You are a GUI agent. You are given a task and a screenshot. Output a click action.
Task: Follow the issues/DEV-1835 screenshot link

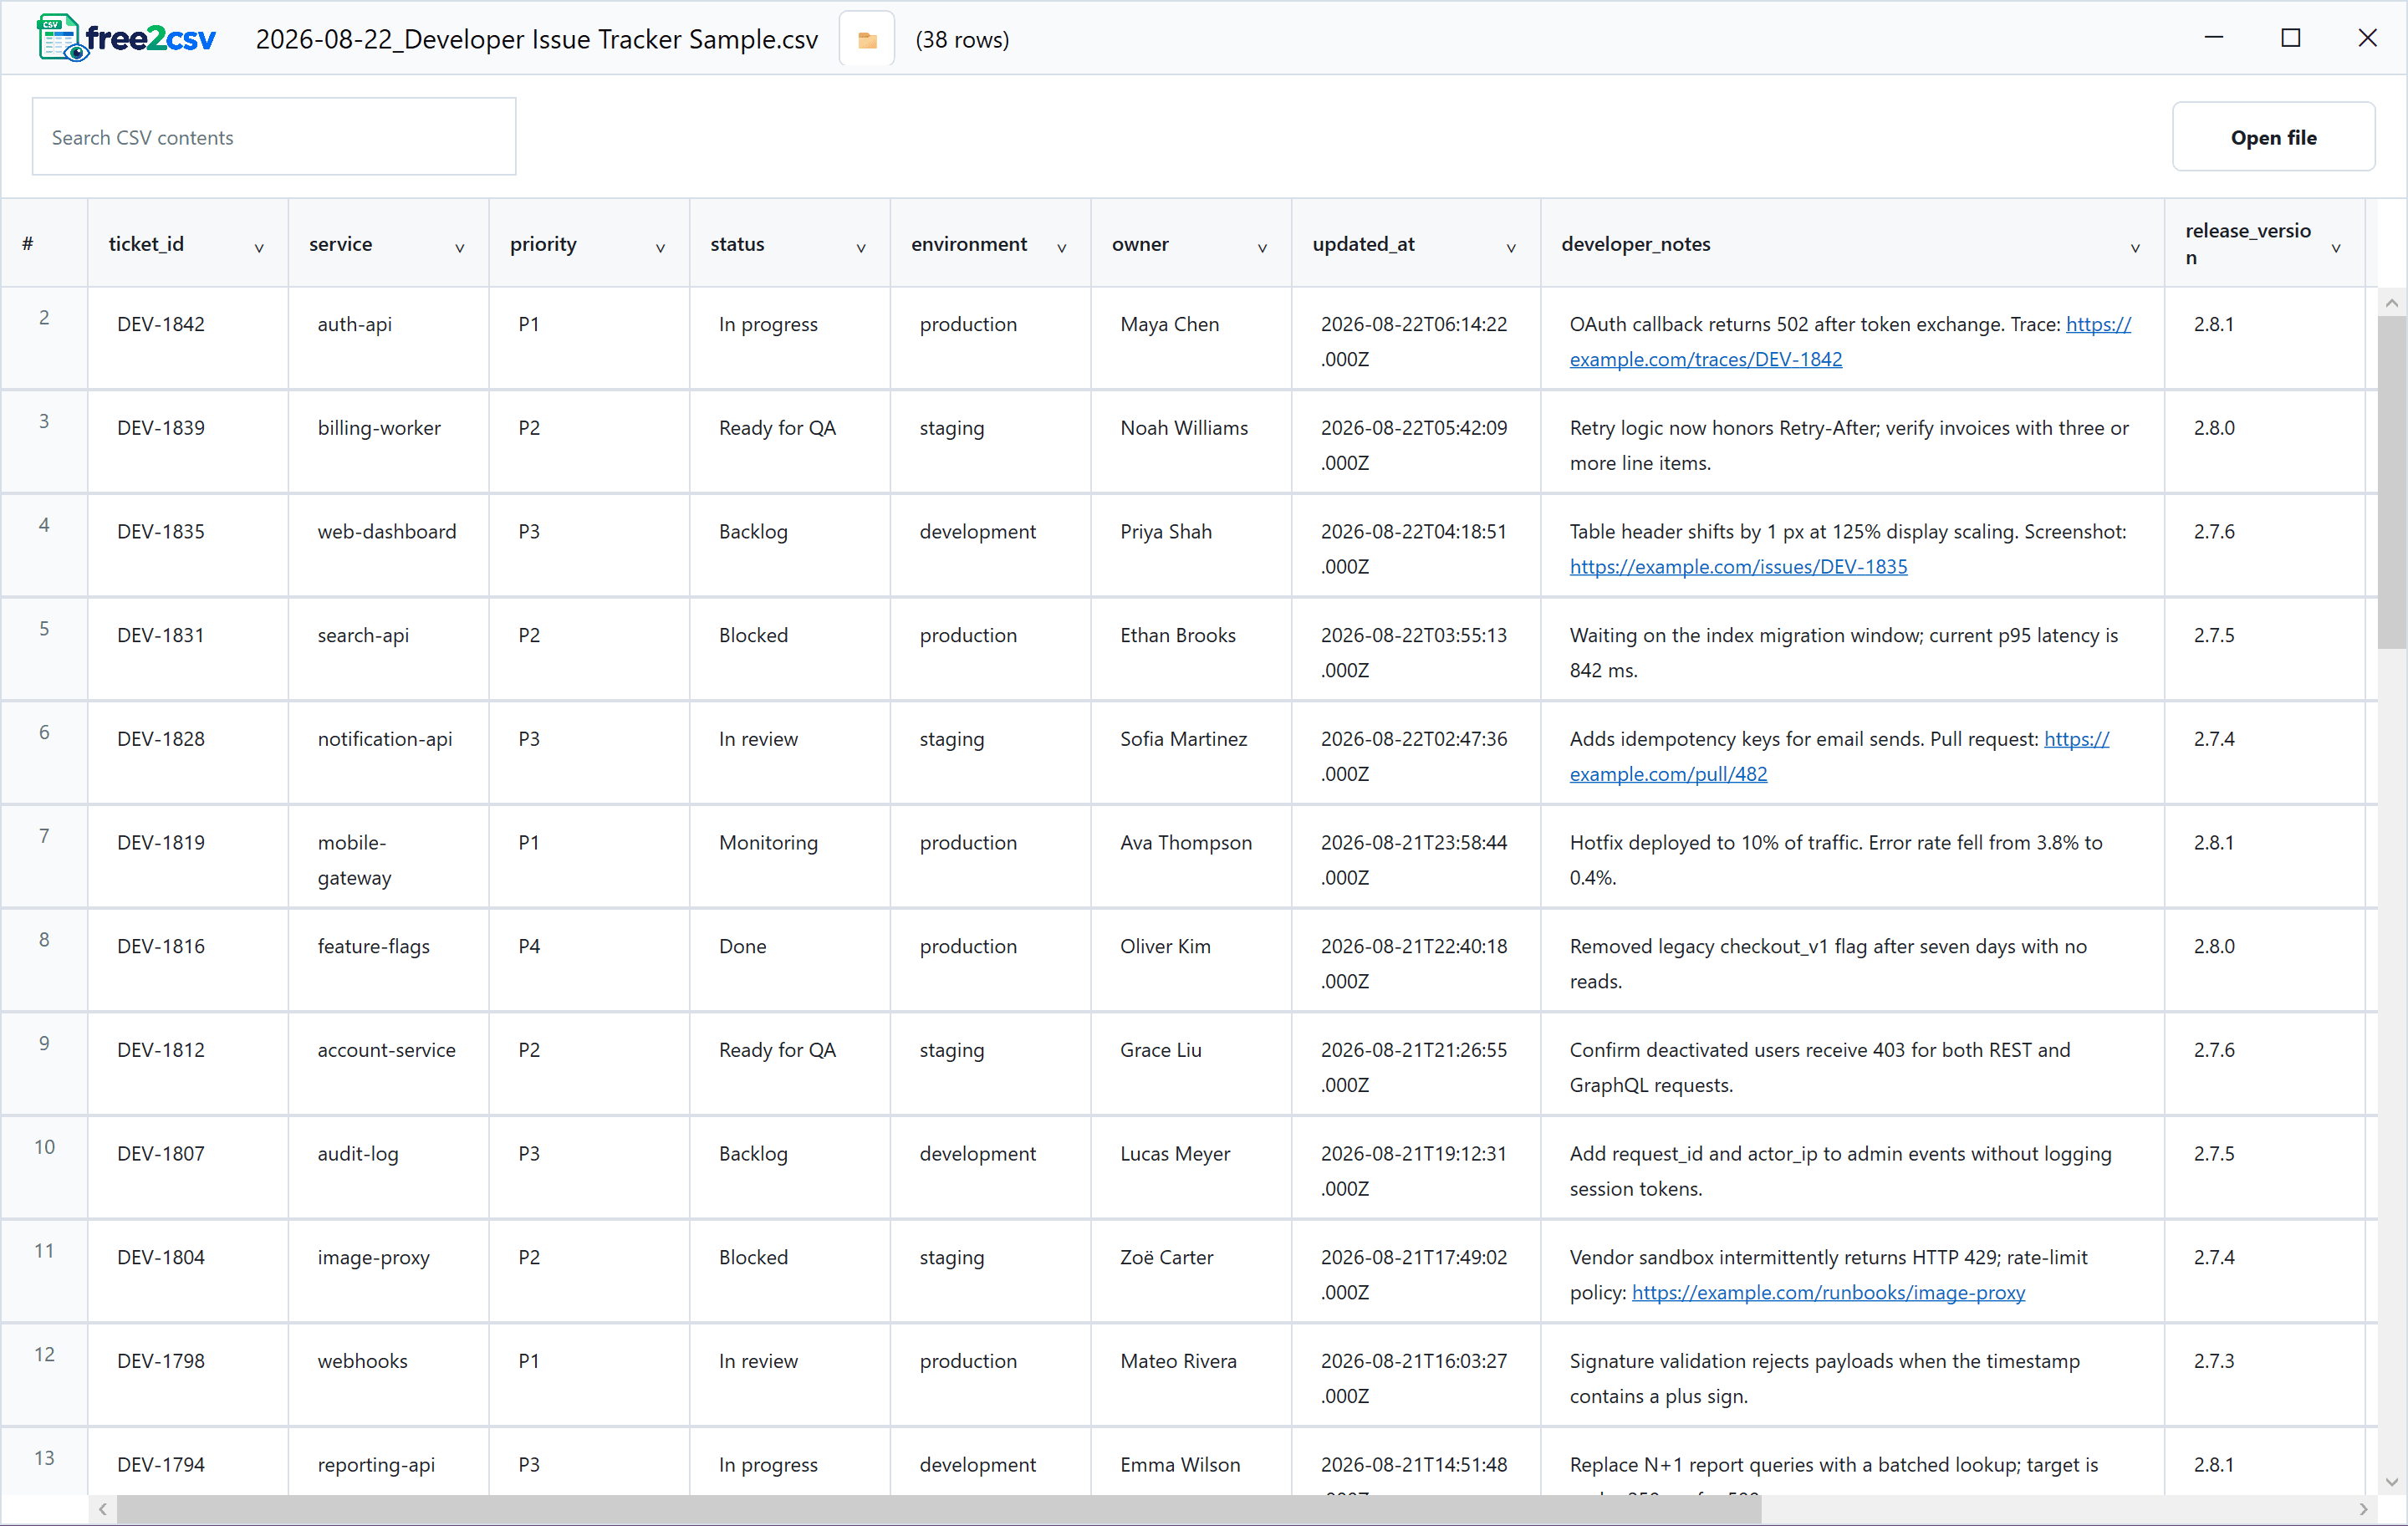1738,567
